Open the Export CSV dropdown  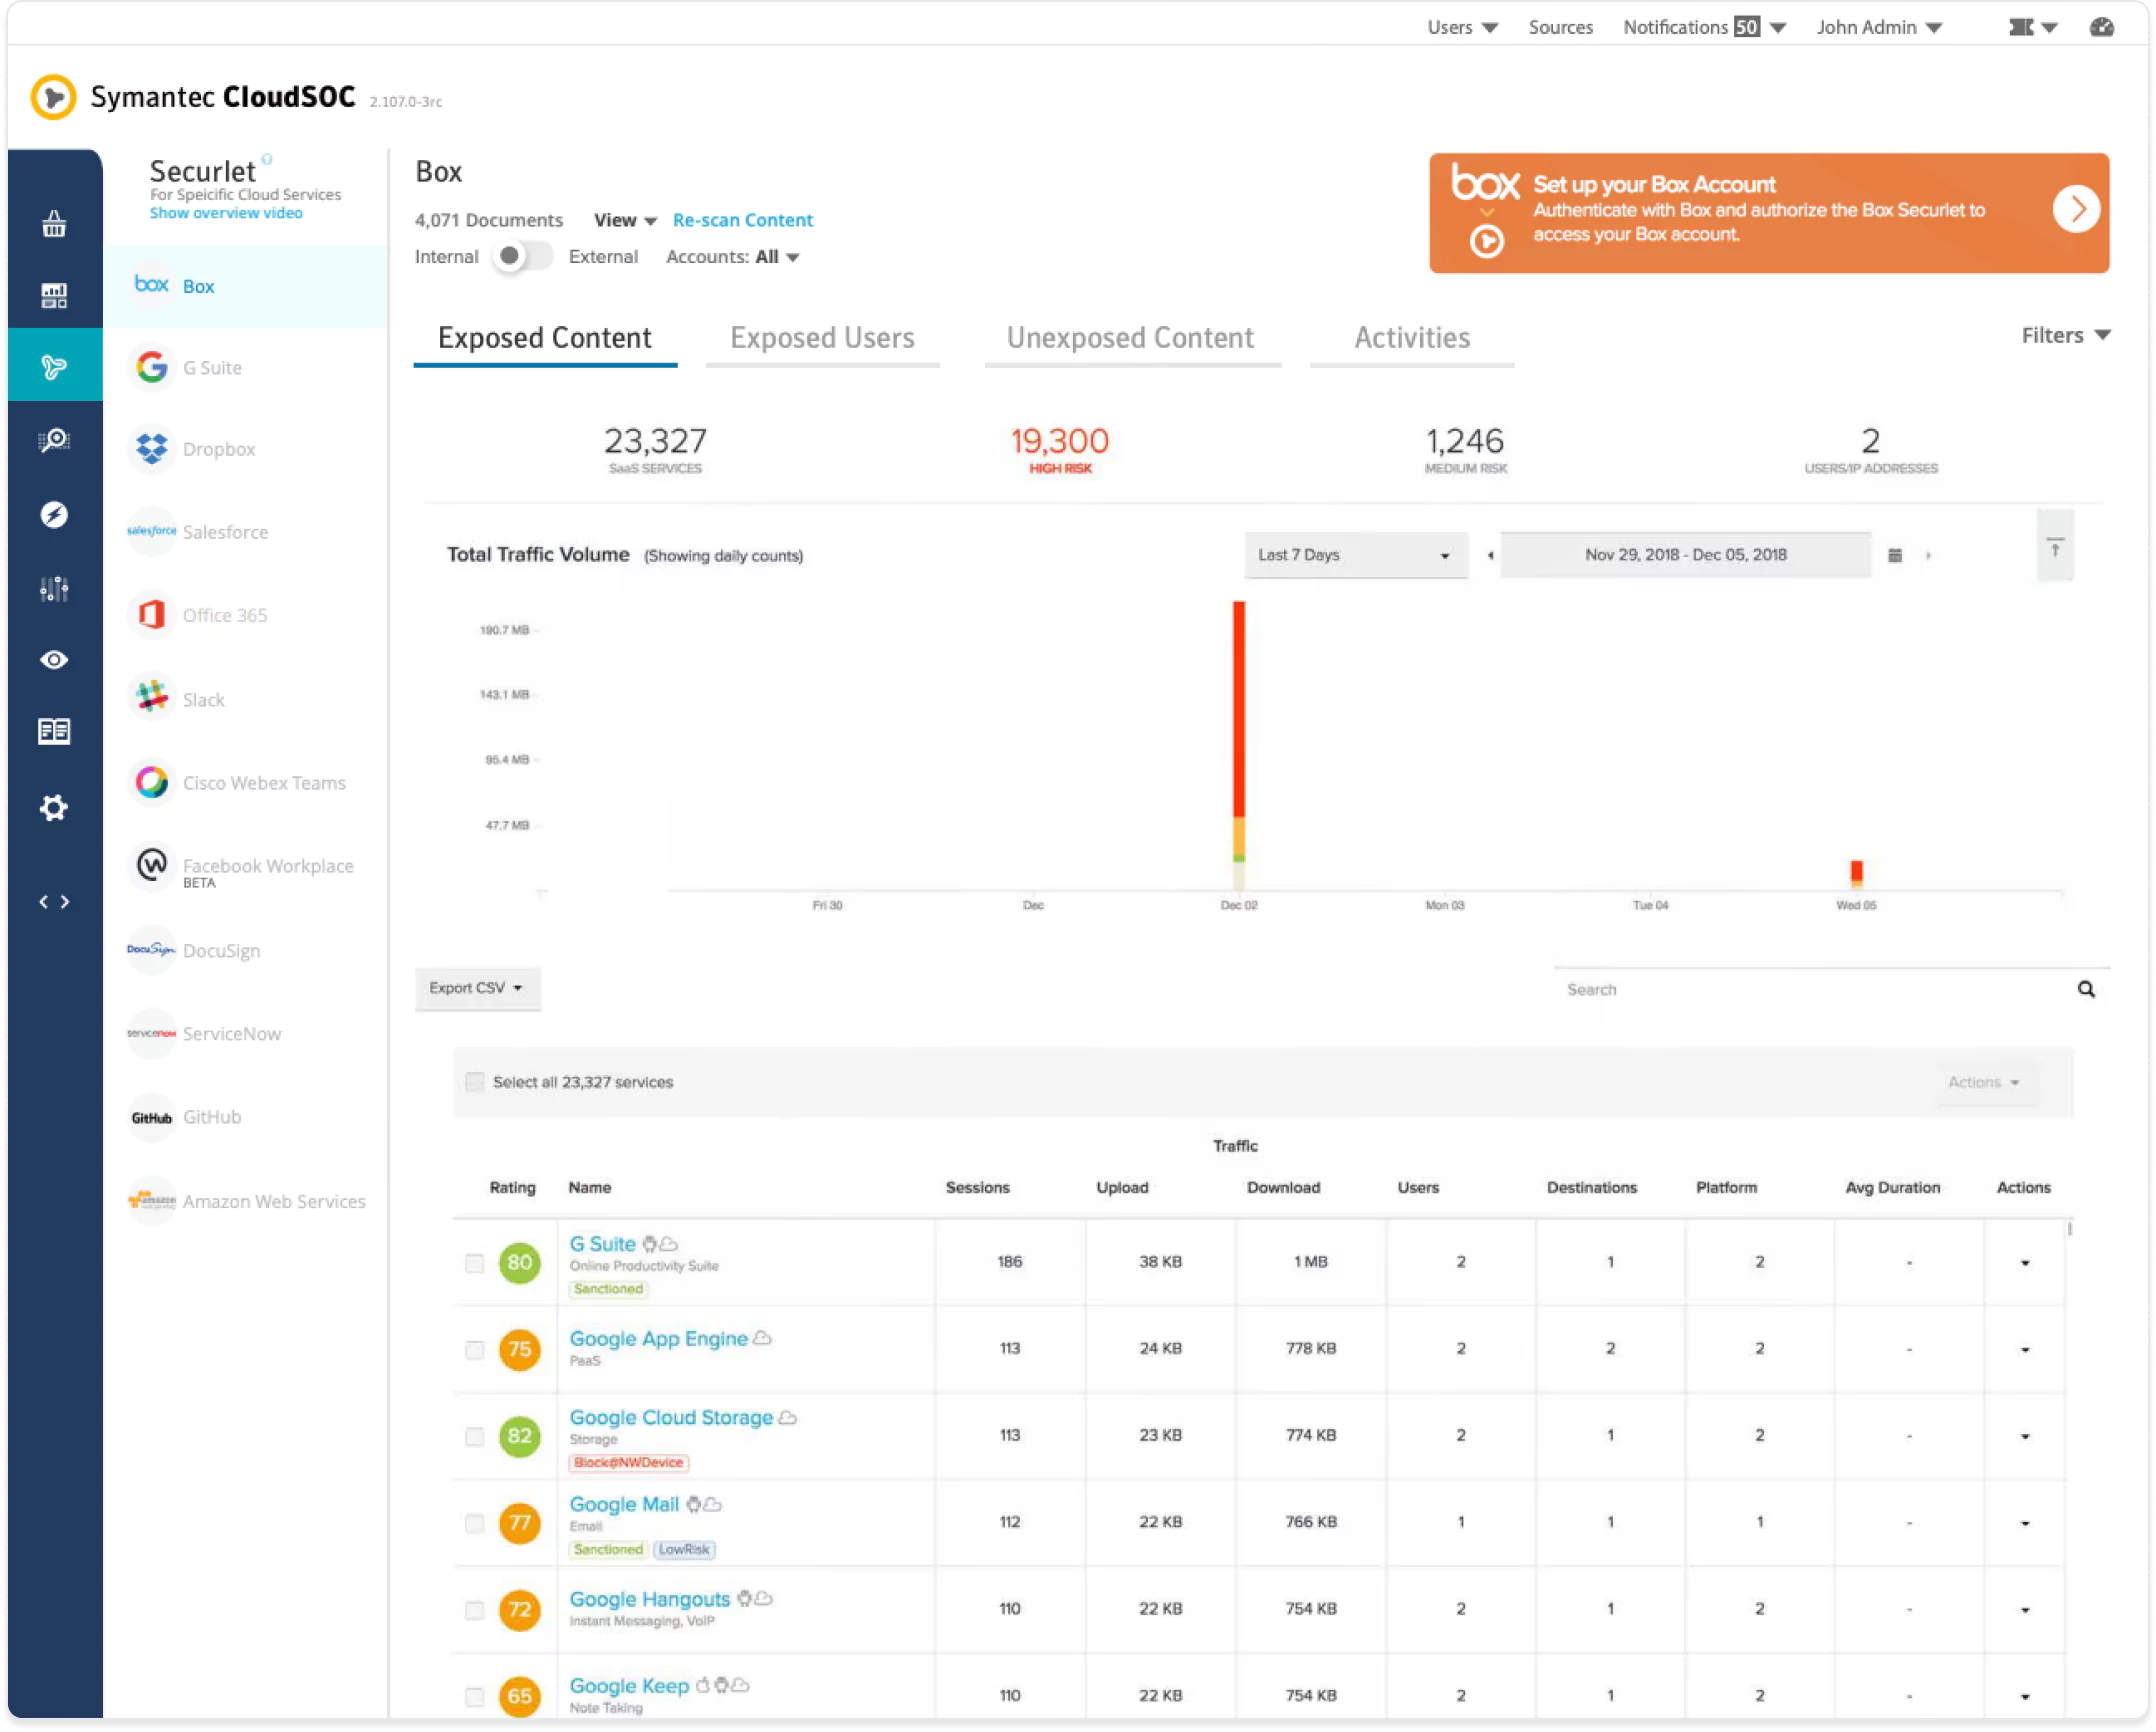[x=477, y=989]
